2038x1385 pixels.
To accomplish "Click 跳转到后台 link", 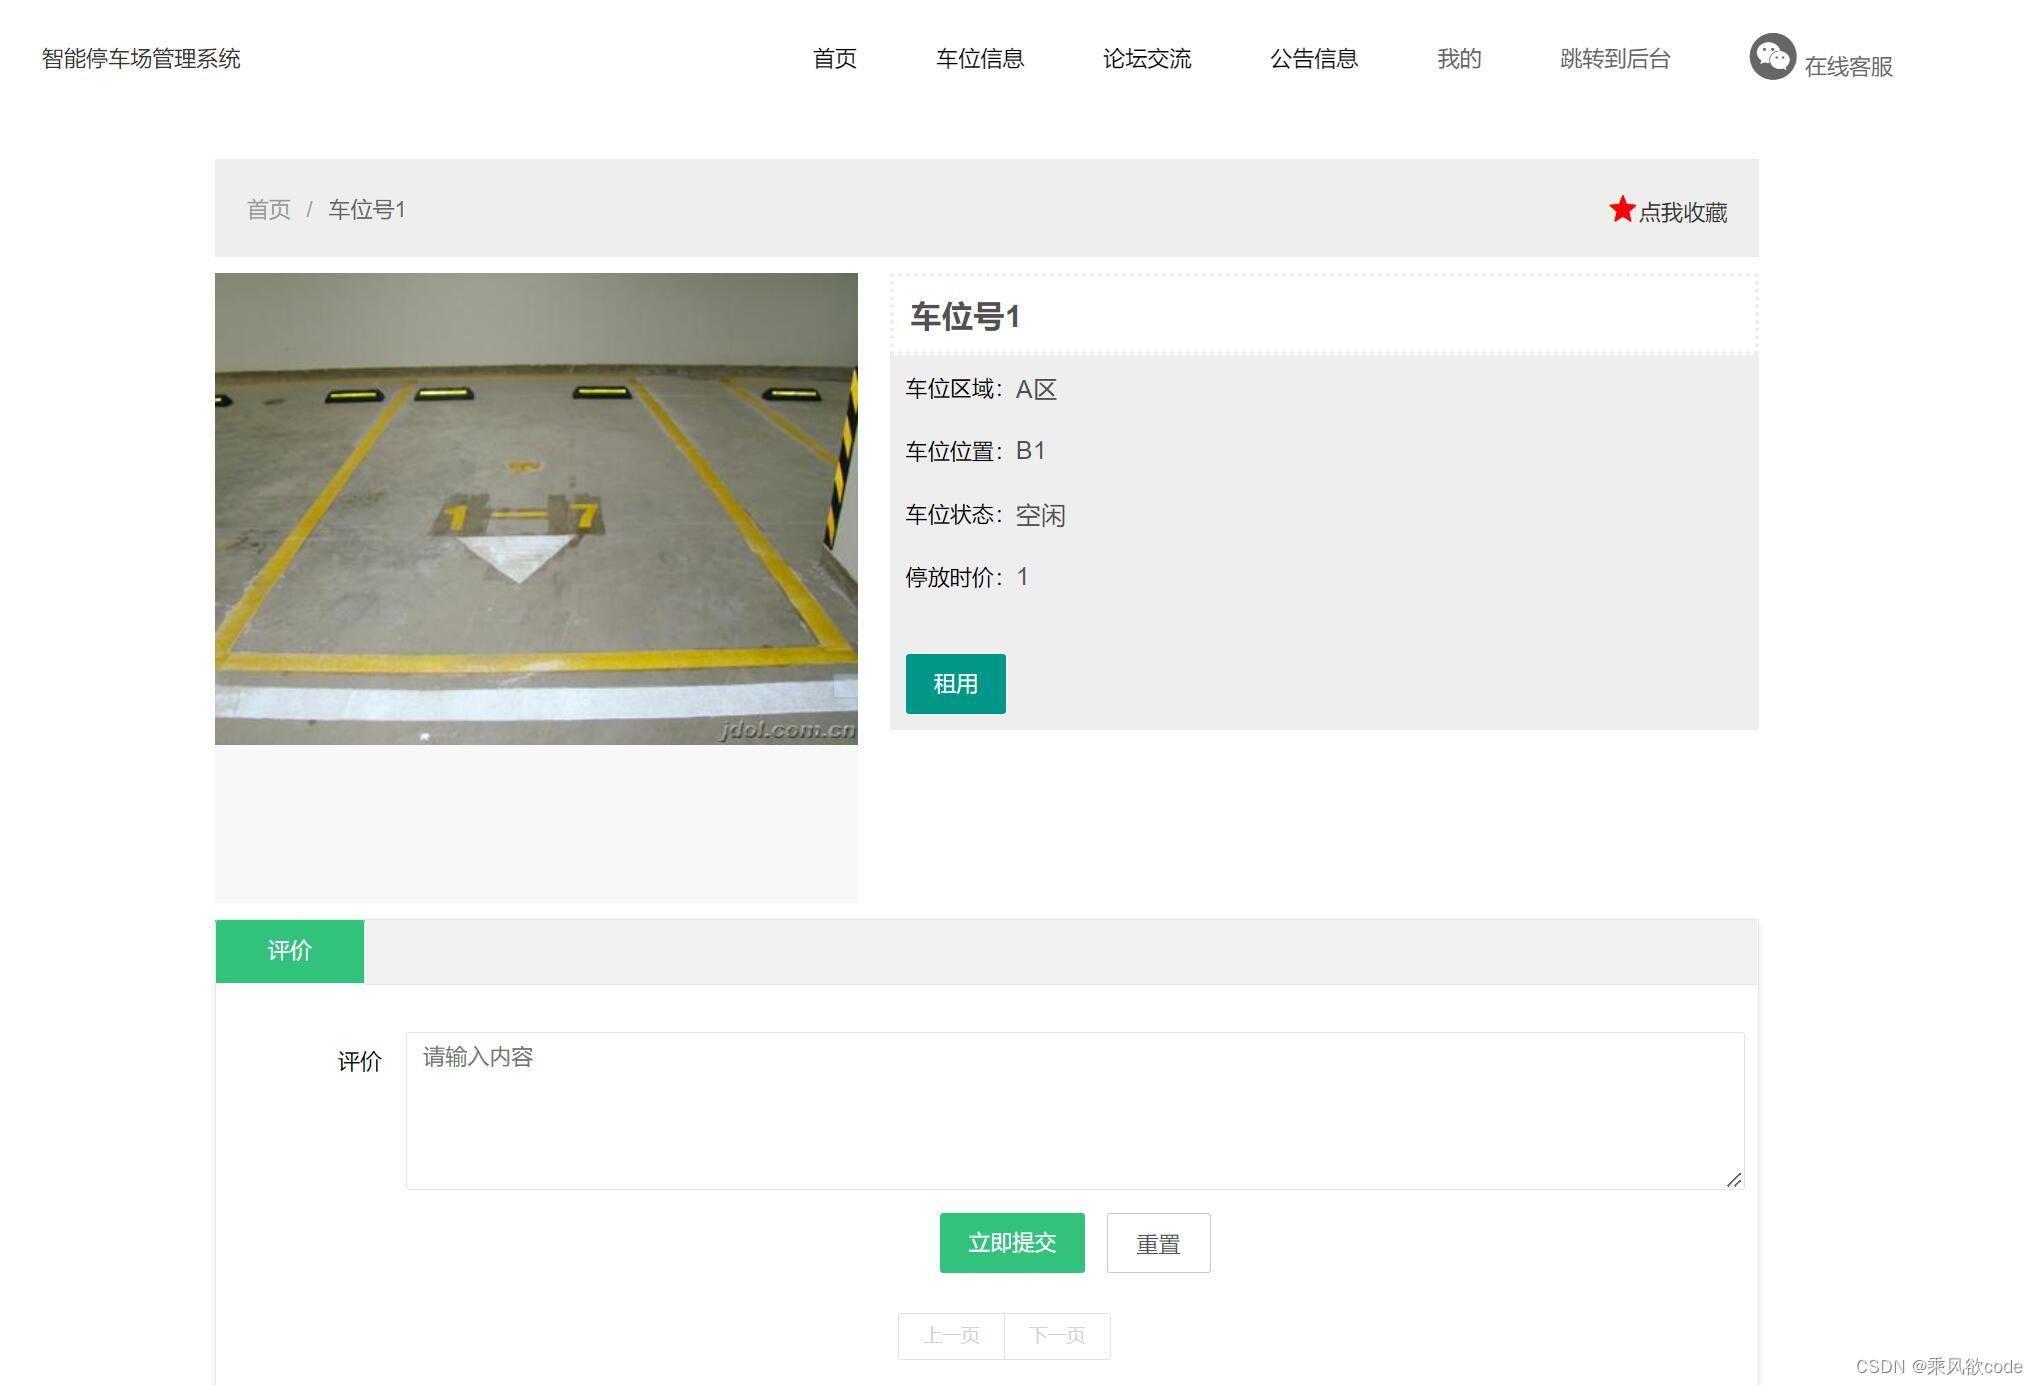I will coord(1614,59).
